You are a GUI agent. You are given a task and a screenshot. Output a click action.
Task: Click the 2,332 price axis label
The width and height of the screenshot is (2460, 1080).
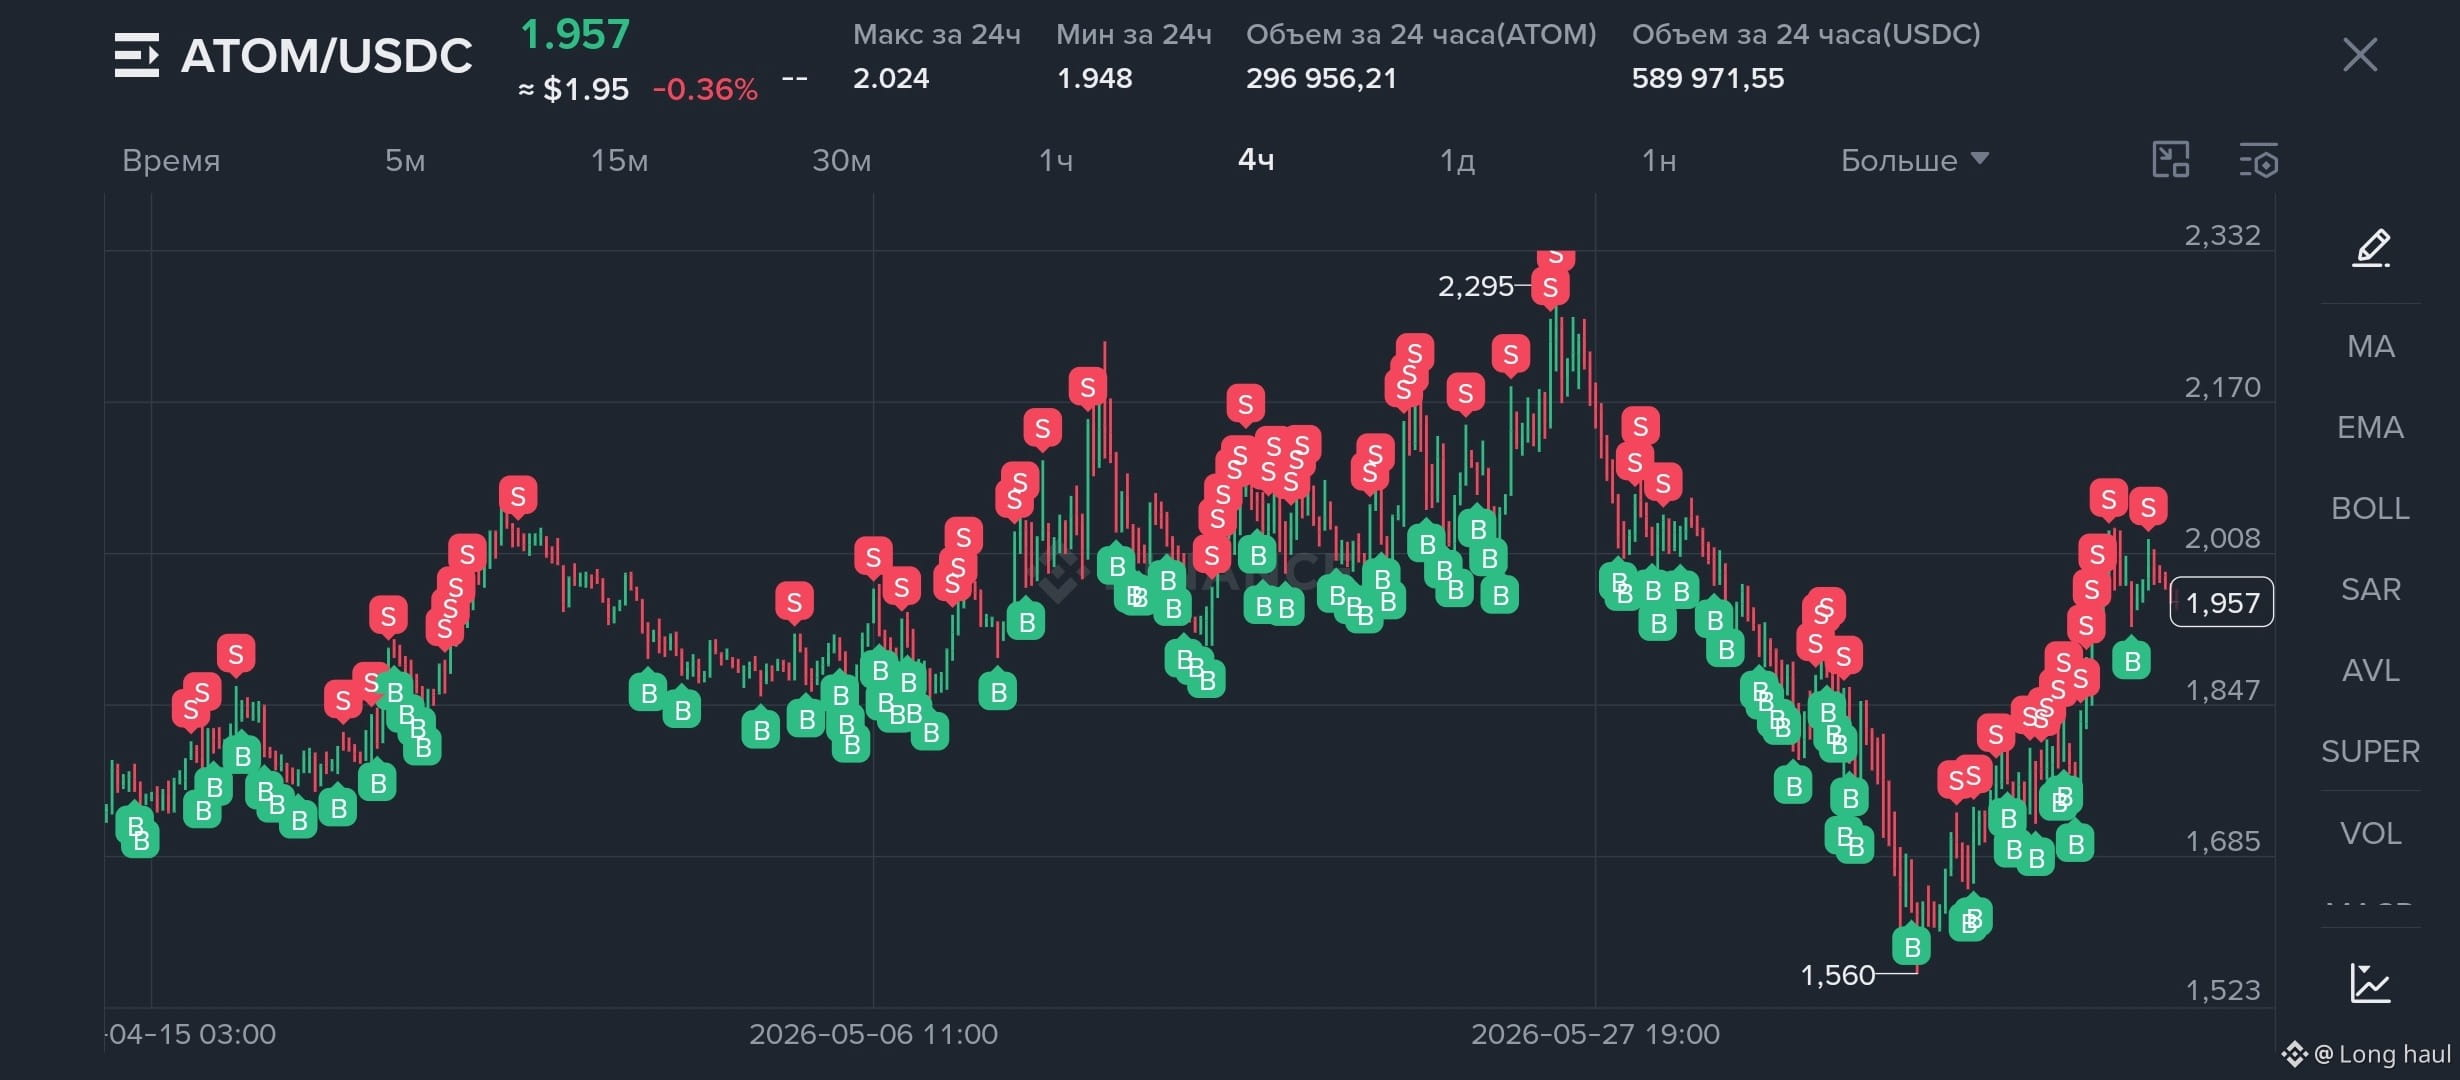pos(2222,236)
